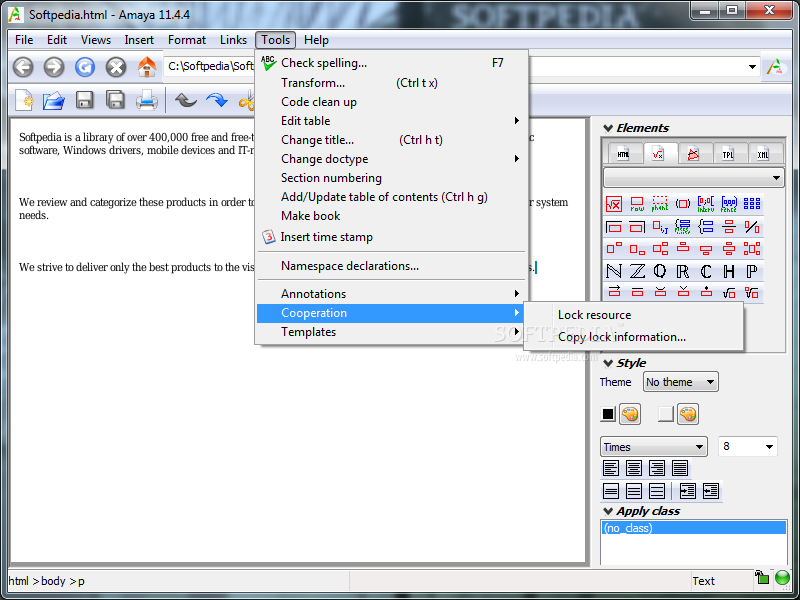Collapse the Apply class panel

coord(608,511)
